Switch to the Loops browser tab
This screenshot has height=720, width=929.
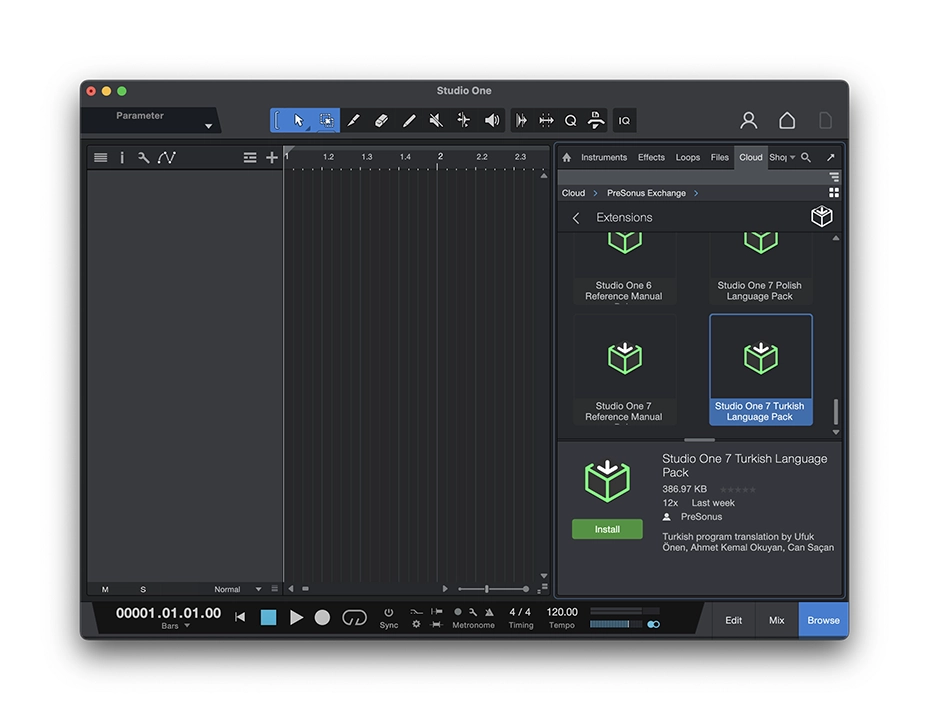click(x=688, y=157)
